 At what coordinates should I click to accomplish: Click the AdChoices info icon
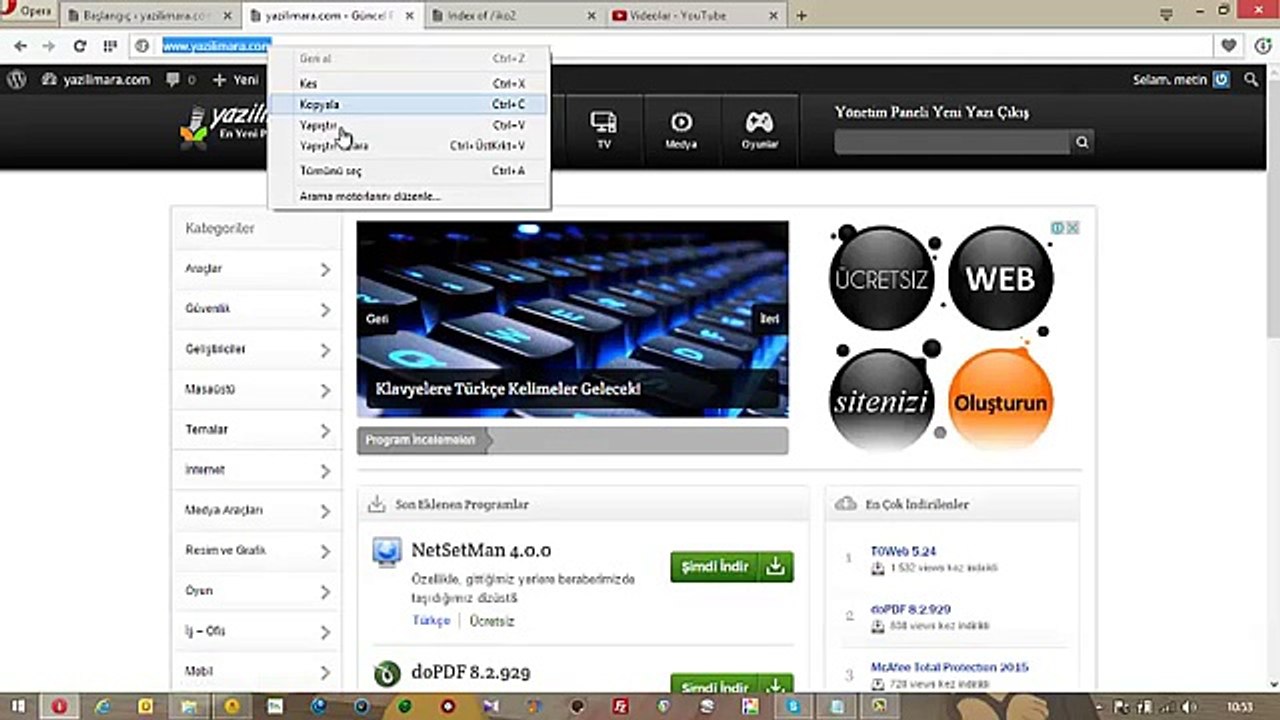[x=1058, y=228]
